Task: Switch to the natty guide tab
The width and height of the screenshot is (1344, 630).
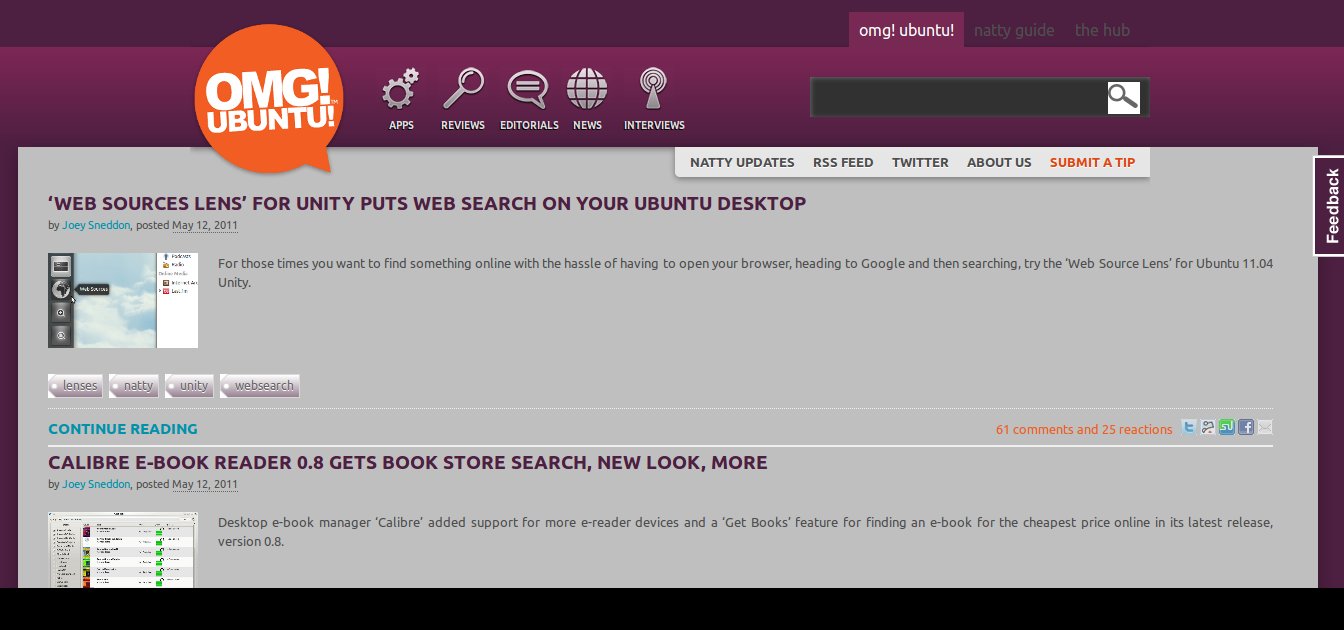Action: pos(1013,30)
